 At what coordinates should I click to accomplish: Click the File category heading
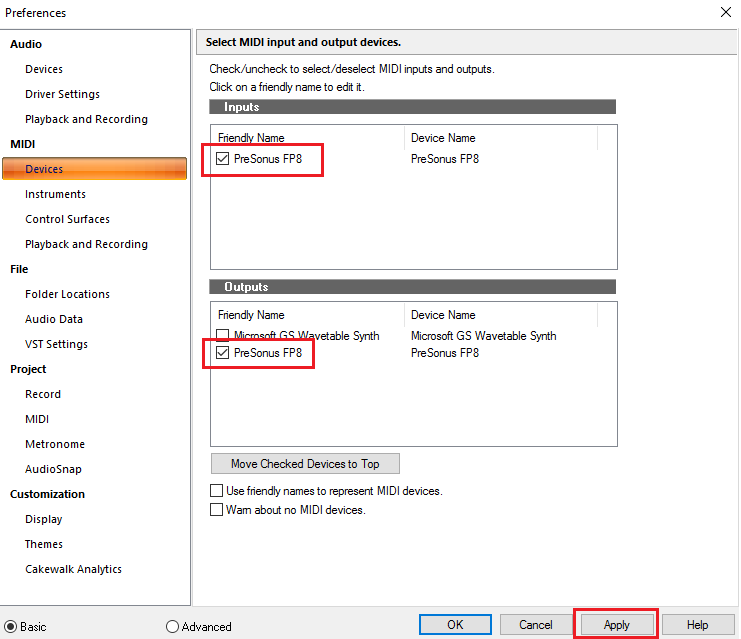click(x=19, y=269)
